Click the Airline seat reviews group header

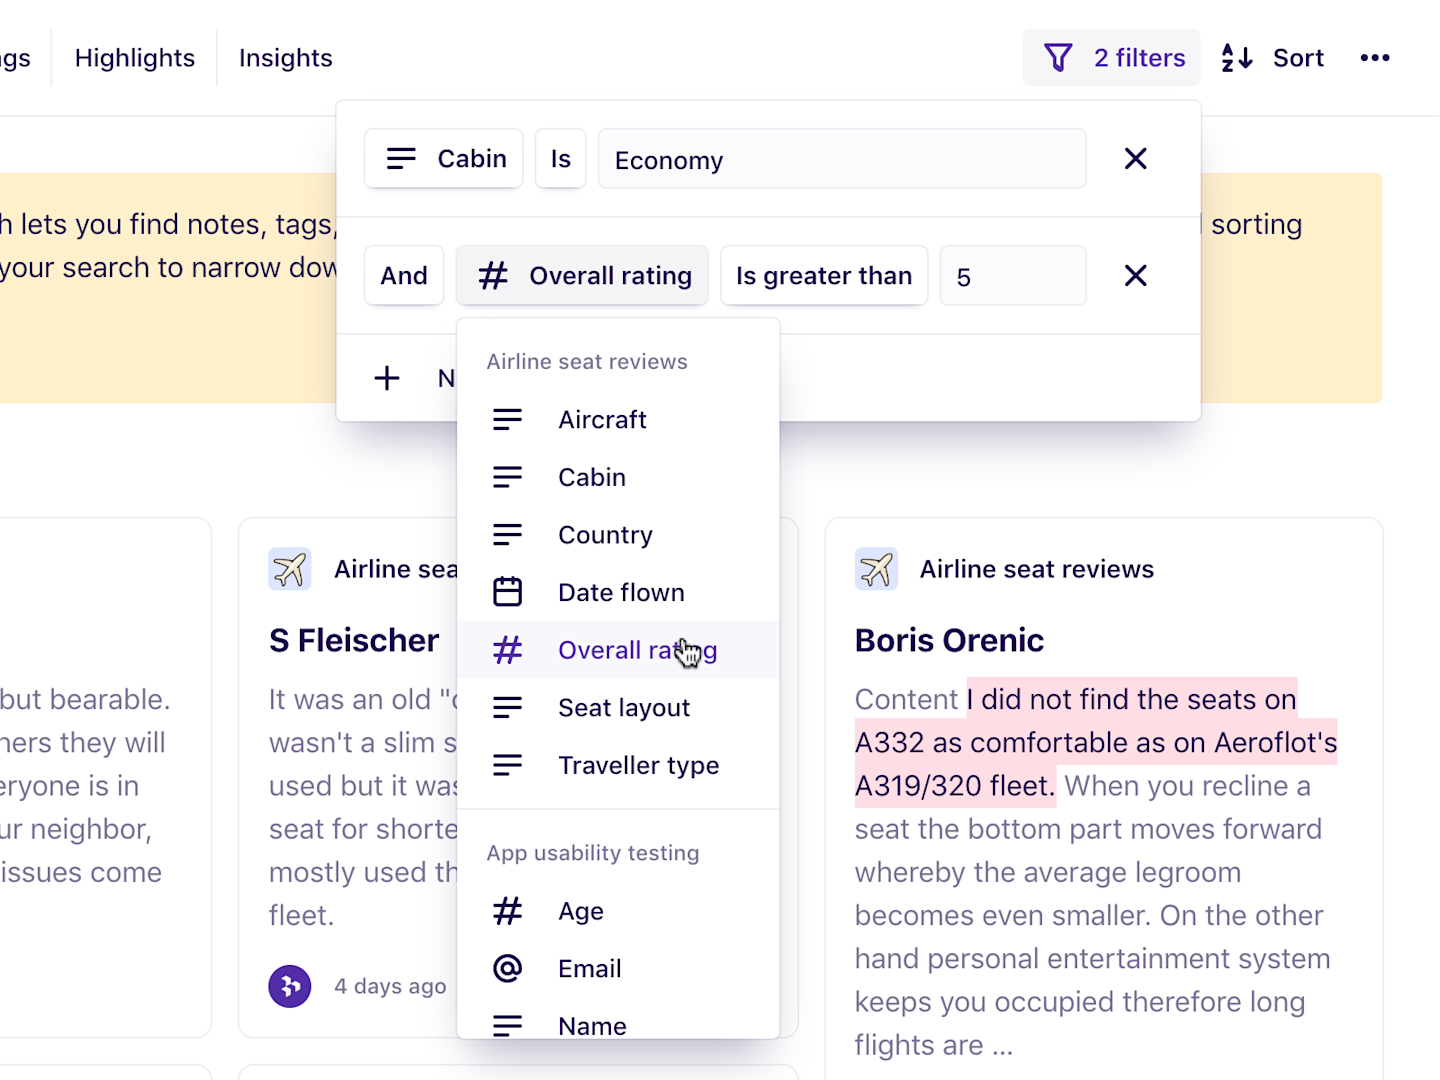587,362
